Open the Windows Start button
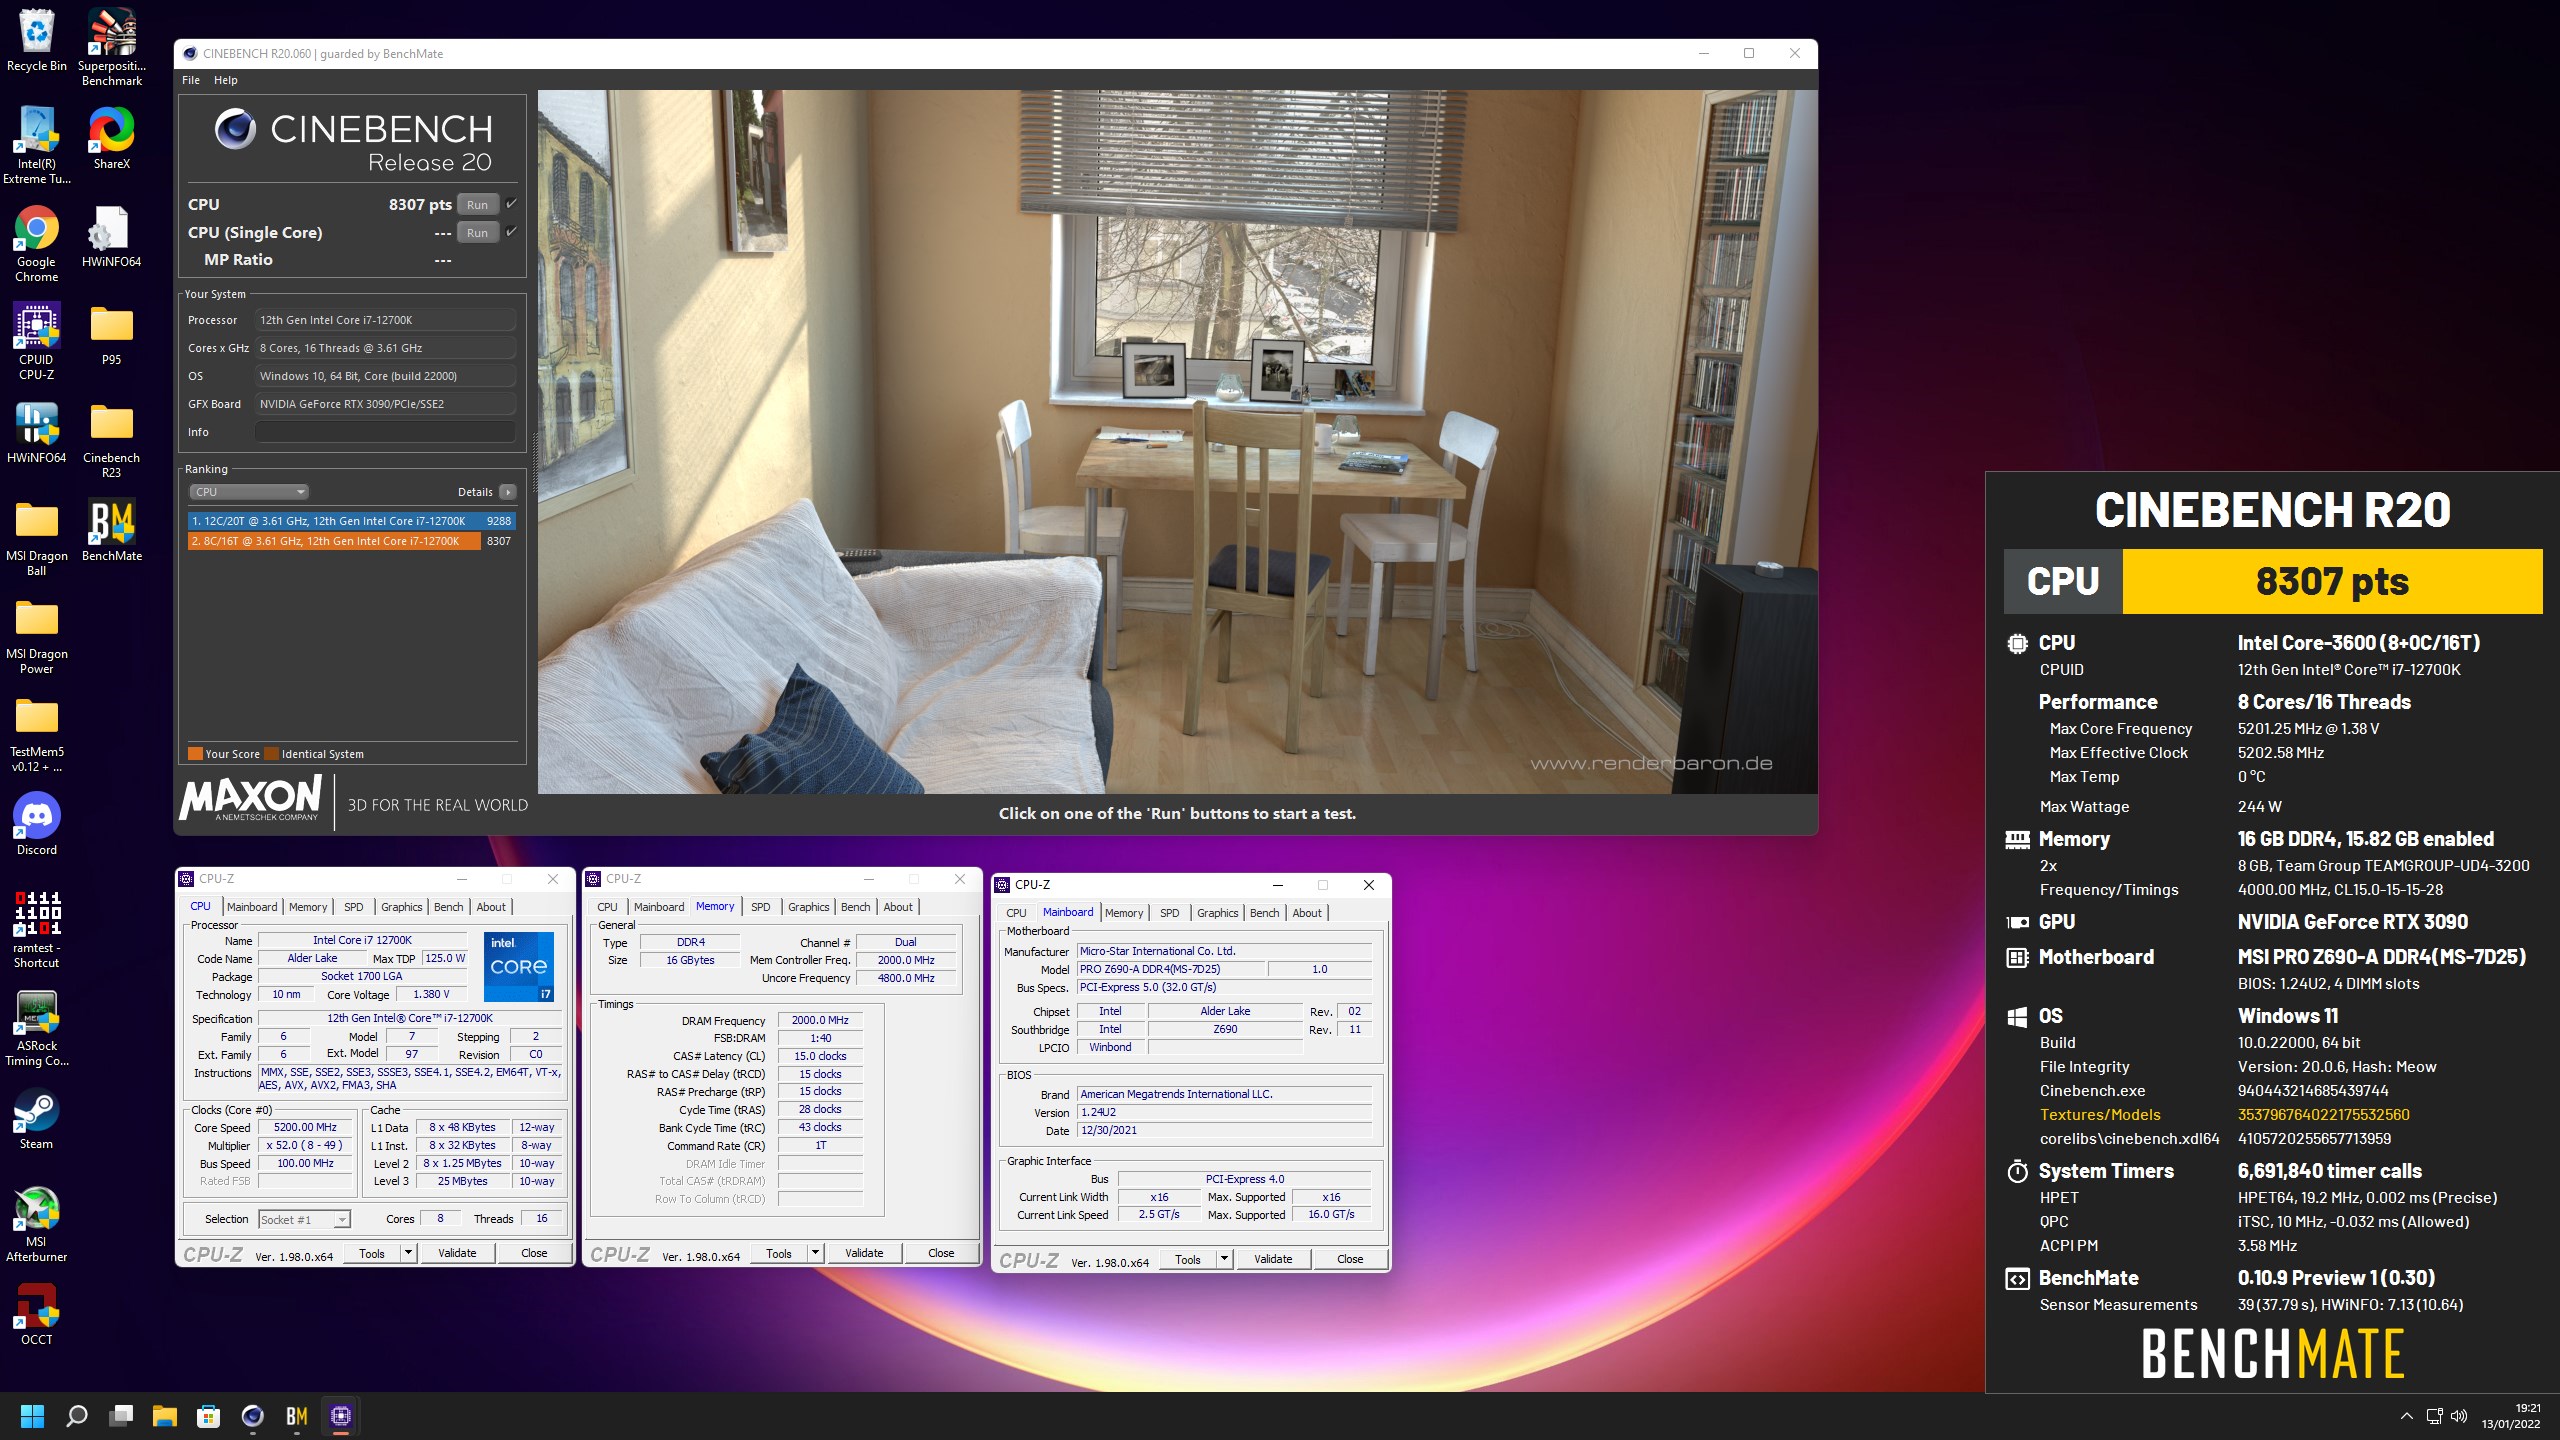Screen dimensions: 2560x1440 [x=33, y=1416]
